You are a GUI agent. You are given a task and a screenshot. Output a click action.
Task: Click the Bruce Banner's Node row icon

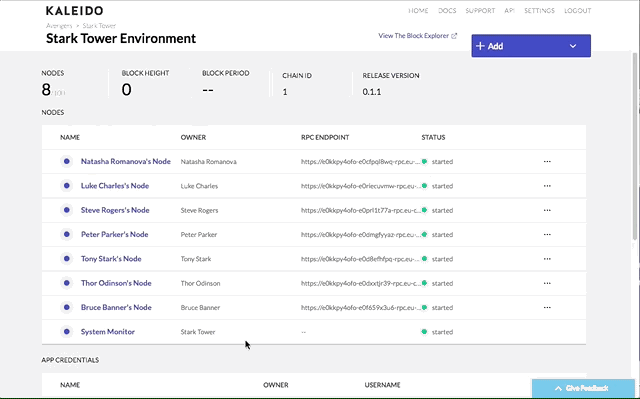[66, 307]
